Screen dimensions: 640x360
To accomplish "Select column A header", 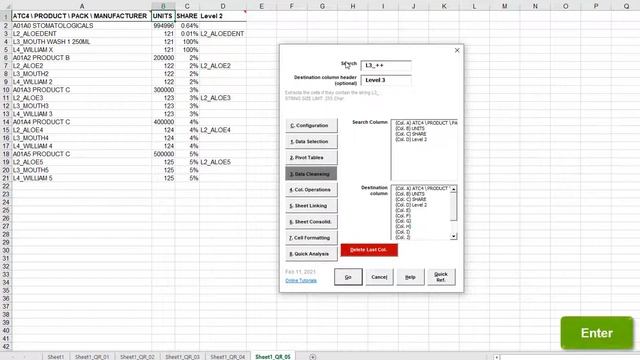I will point(82,6).
